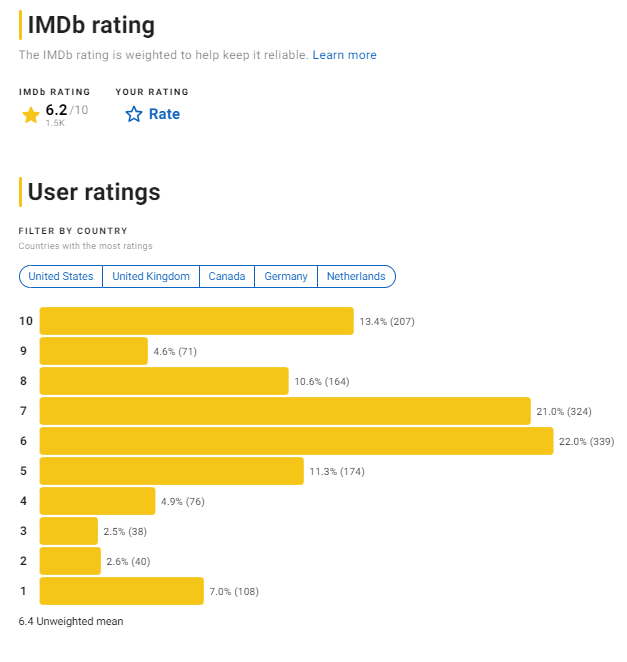Select the Netherlands country filter
Image resolution: width=627 pixels, height=662 pixels.
pos(356,277)
